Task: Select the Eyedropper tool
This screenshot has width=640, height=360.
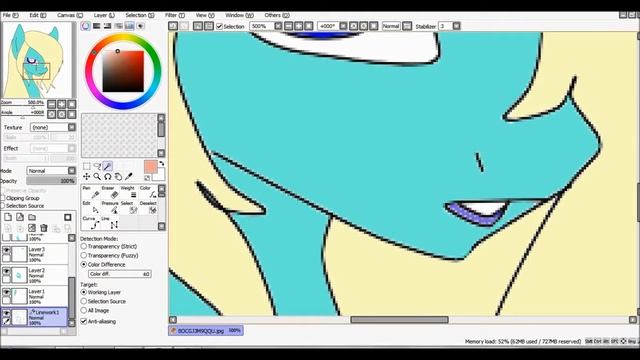Action: pos(129,176)
